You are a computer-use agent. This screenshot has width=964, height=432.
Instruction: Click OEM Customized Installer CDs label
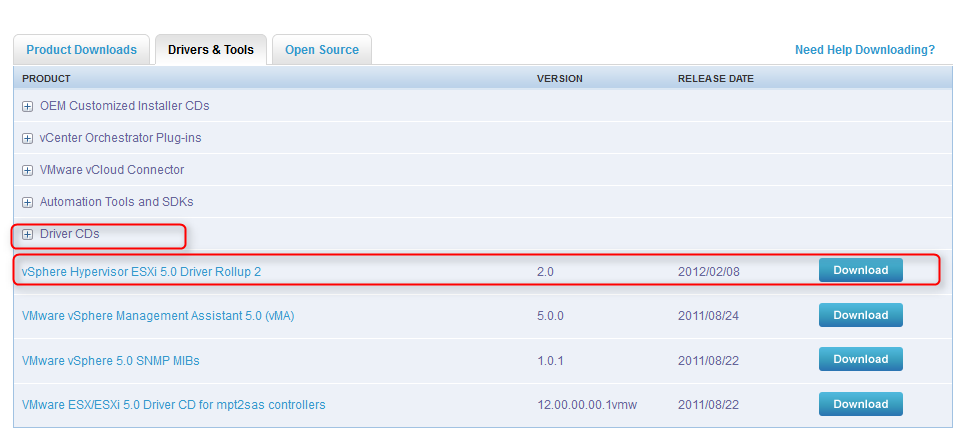(x=125, y=106)
